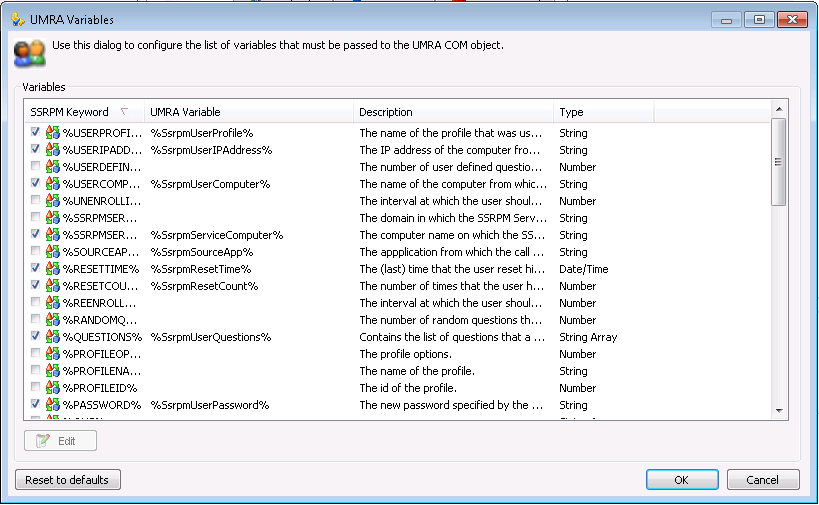Cancel the UMRA Variables dialog
This screenshot has height=505, width=819.
pos(763,479)
